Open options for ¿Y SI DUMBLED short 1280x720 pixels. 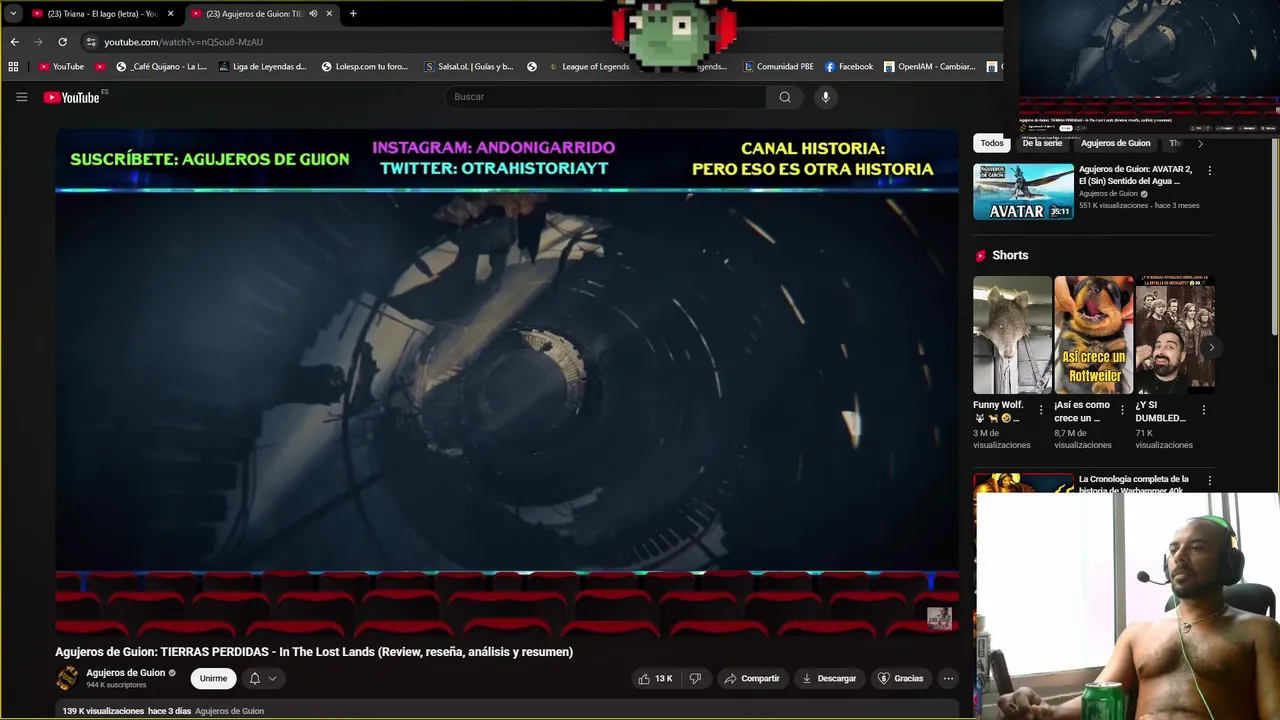coord(1203,410)
